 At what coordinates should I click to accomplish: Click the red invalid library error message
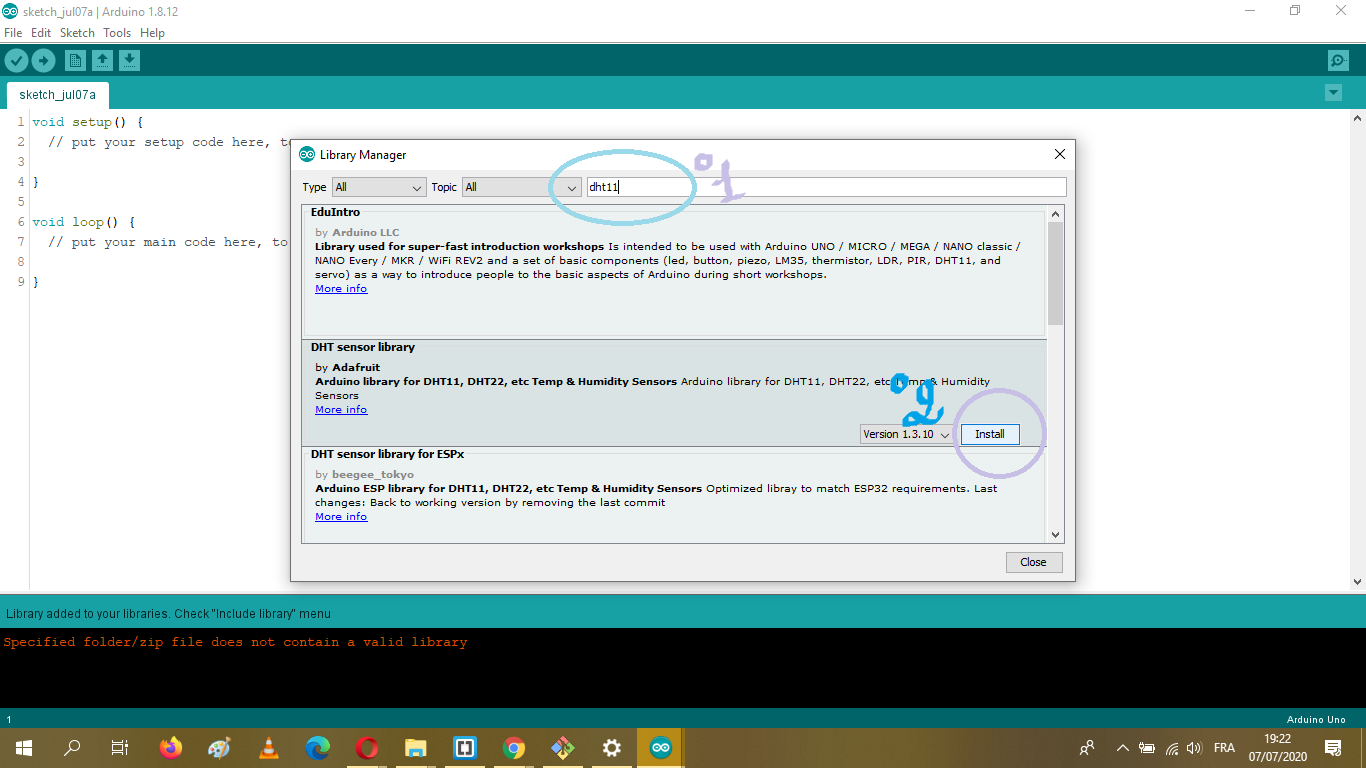tap(235, 642)
